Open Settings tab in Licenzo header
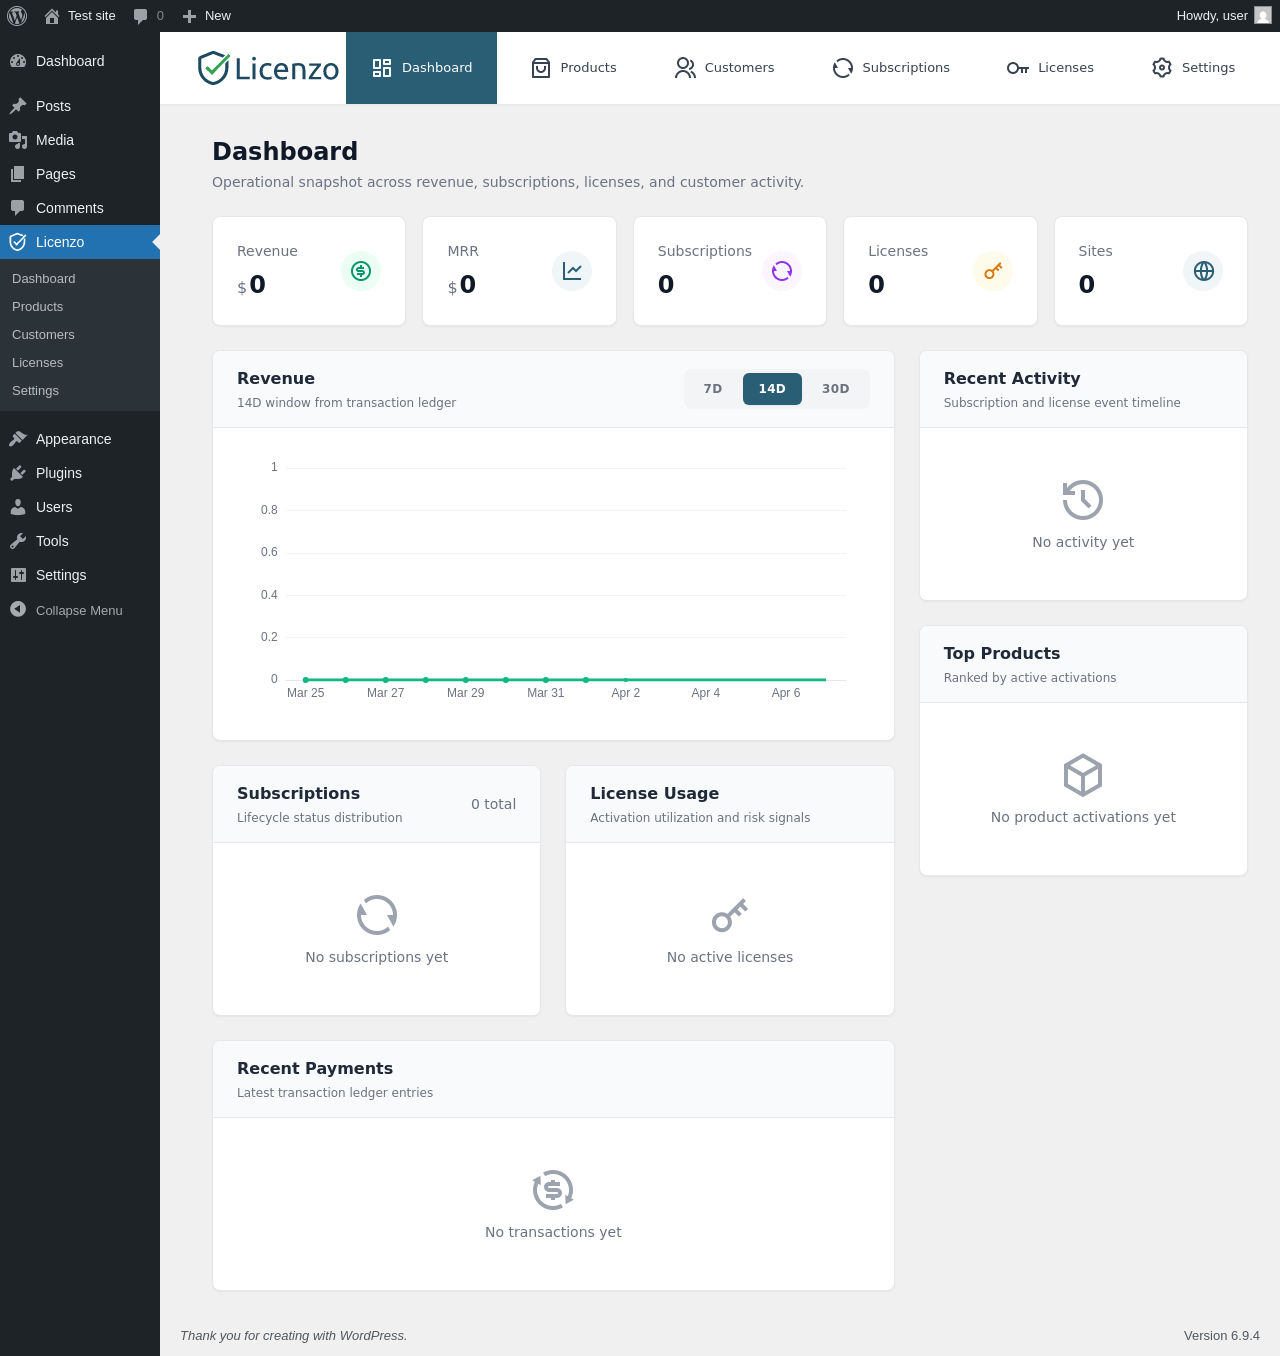 pos(1193,68)
